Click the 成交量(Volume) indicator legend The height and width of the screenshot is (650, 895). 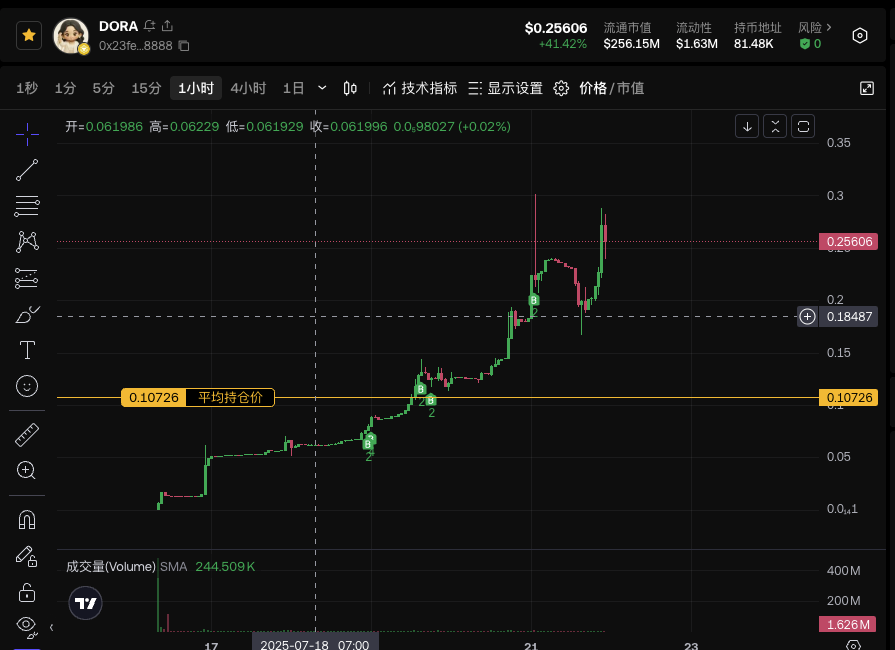111,567
